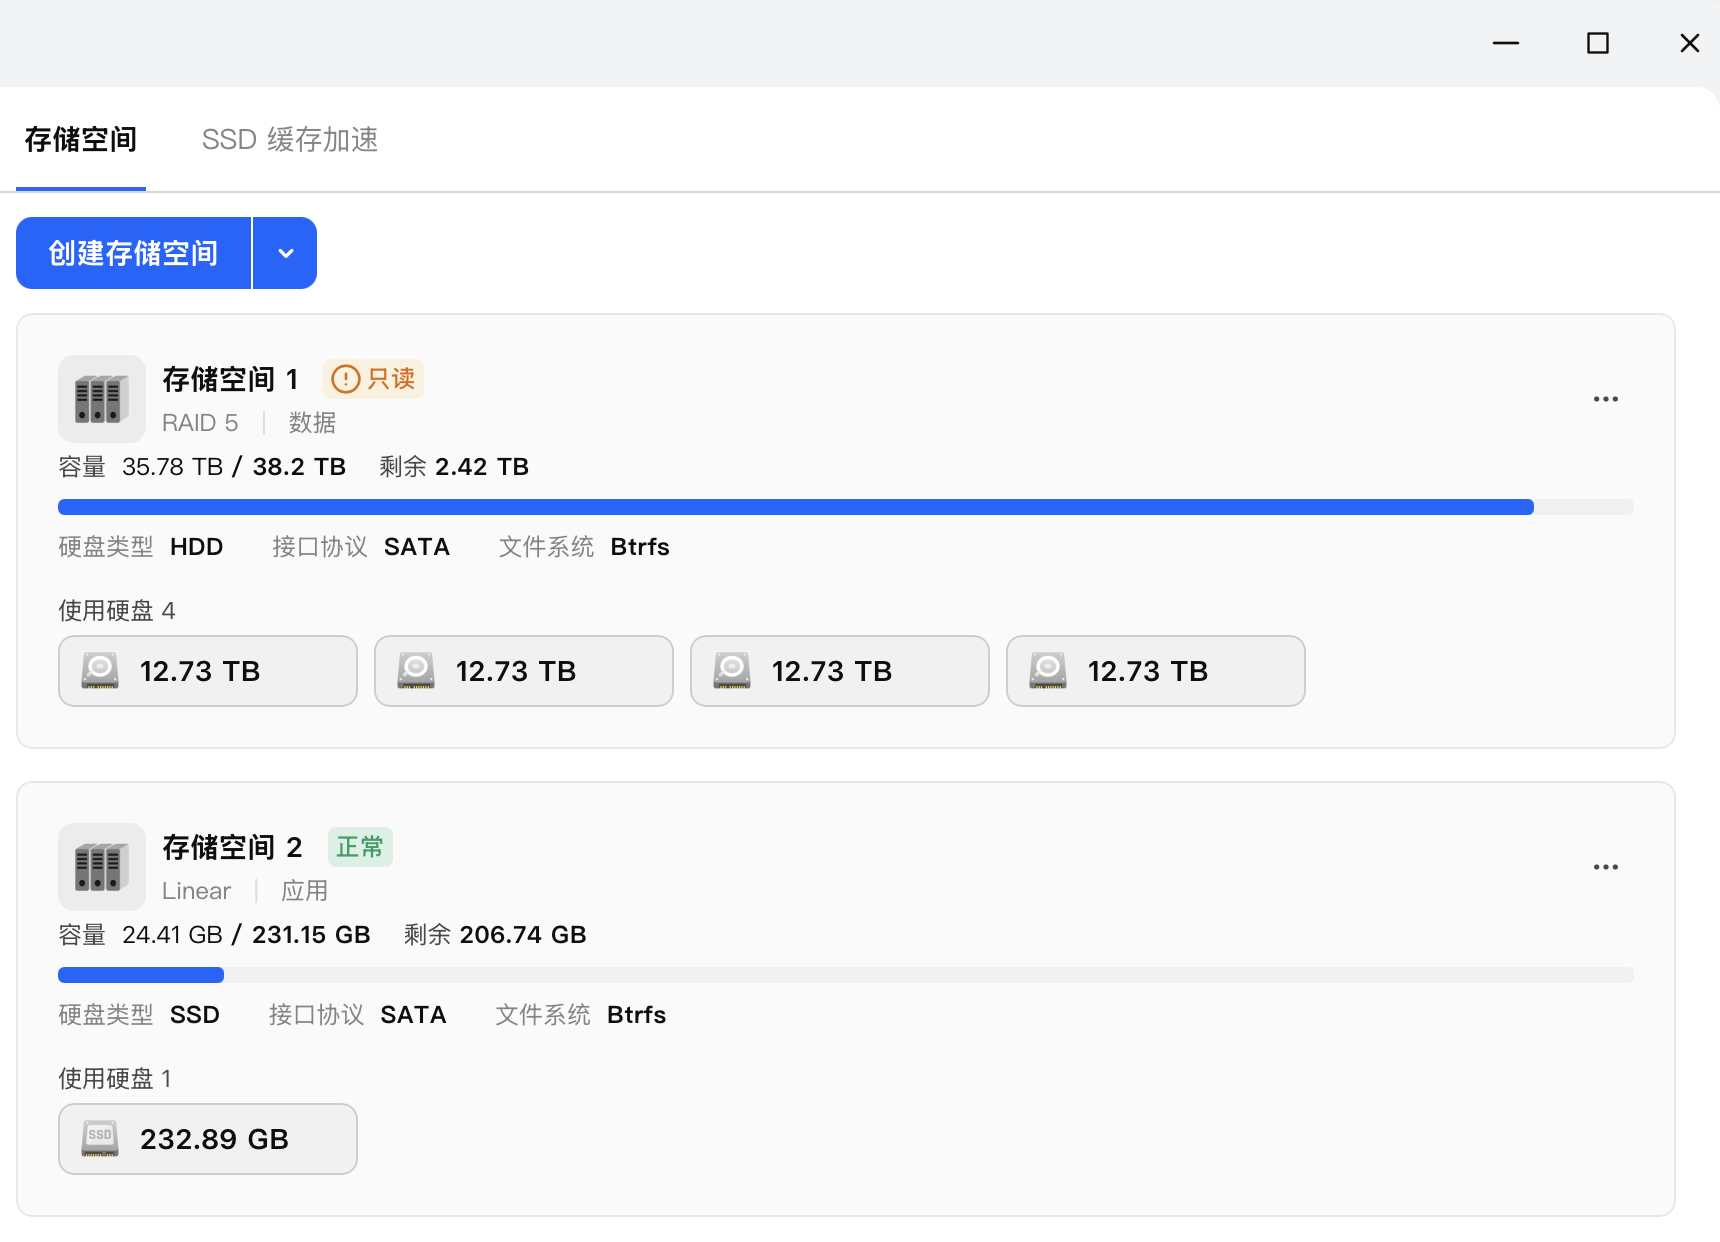
Task: Click the Storage Space 1 server icon
Action: pyautogui.click(x=102, y=399)
